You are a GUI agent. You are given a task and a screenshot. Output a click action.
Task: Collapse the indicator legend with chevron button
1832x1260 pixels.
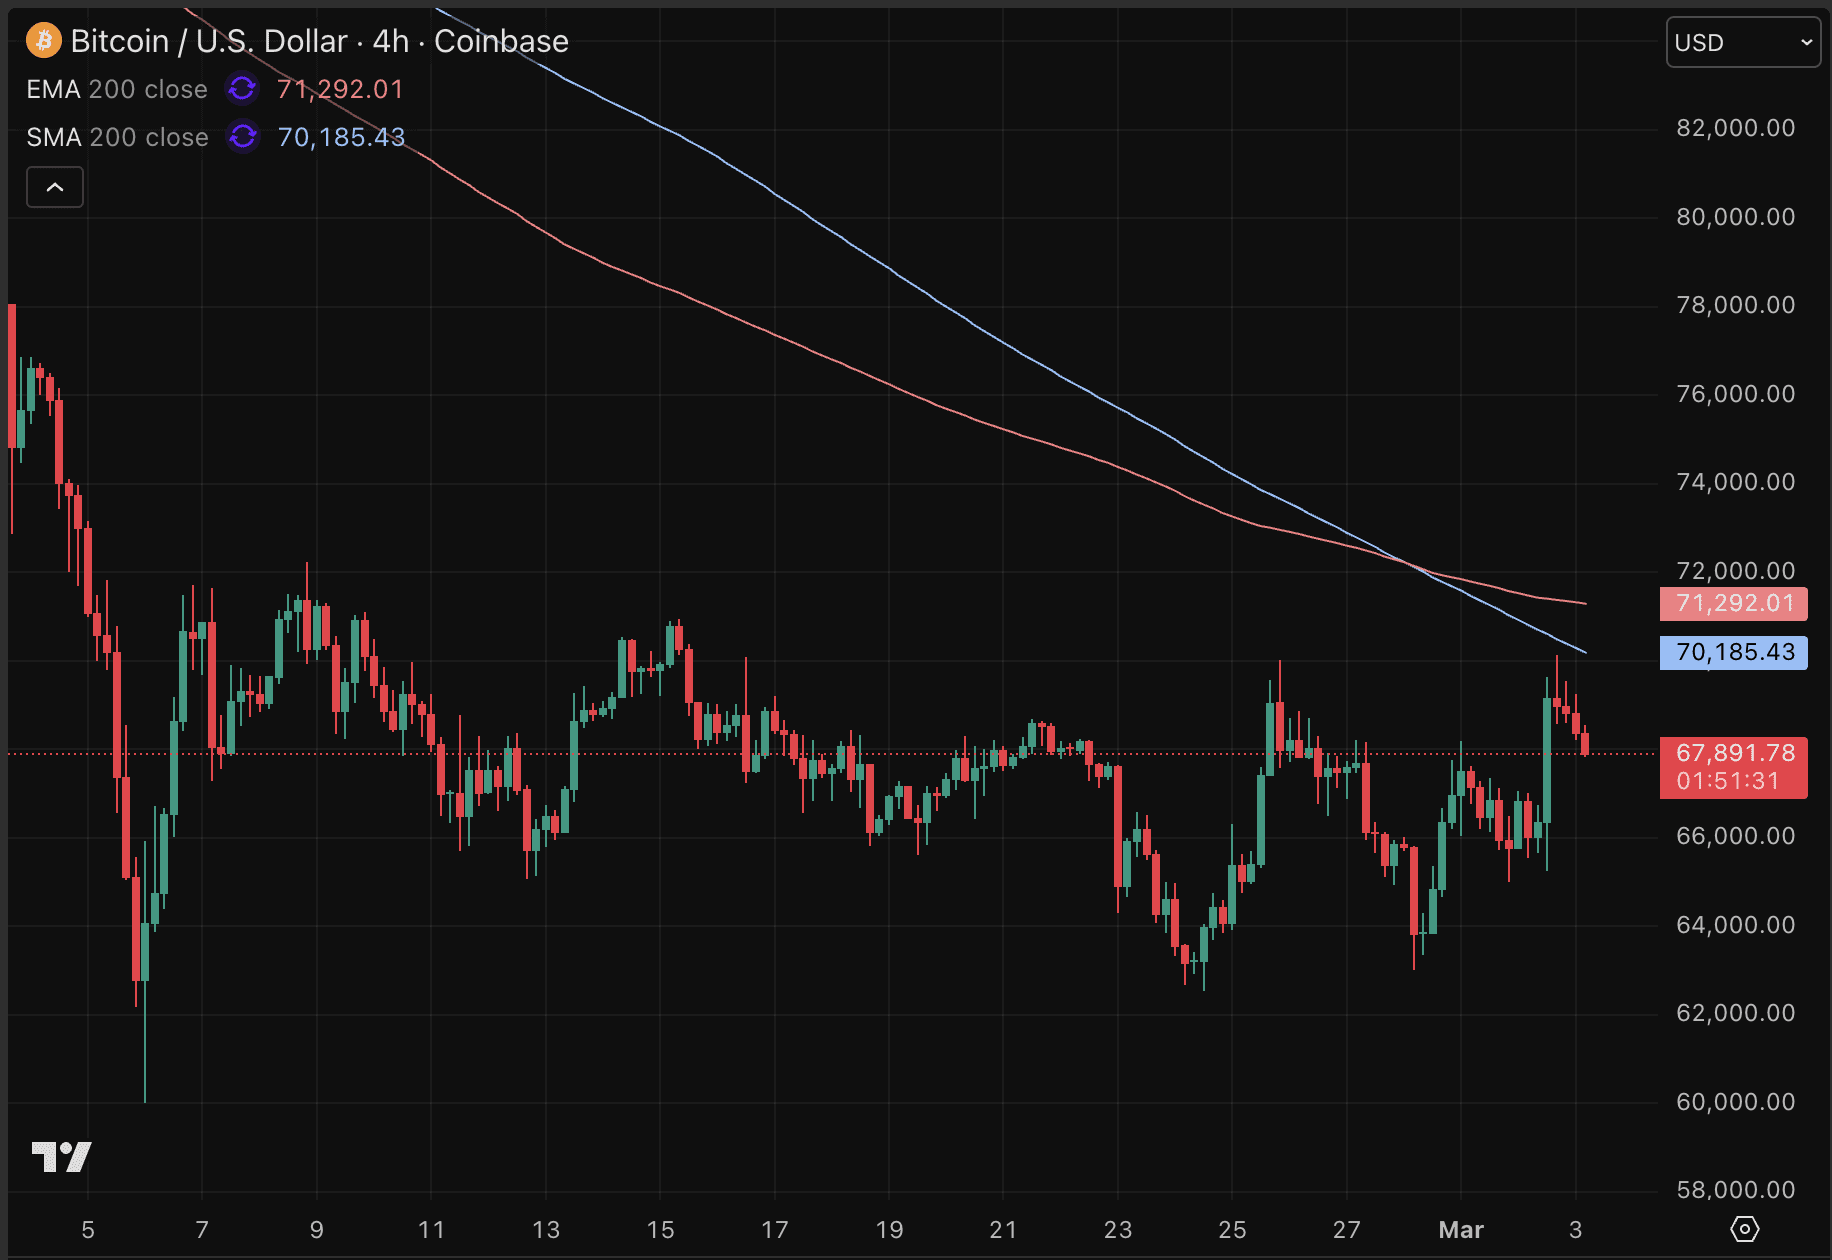[x=55, y=187]
